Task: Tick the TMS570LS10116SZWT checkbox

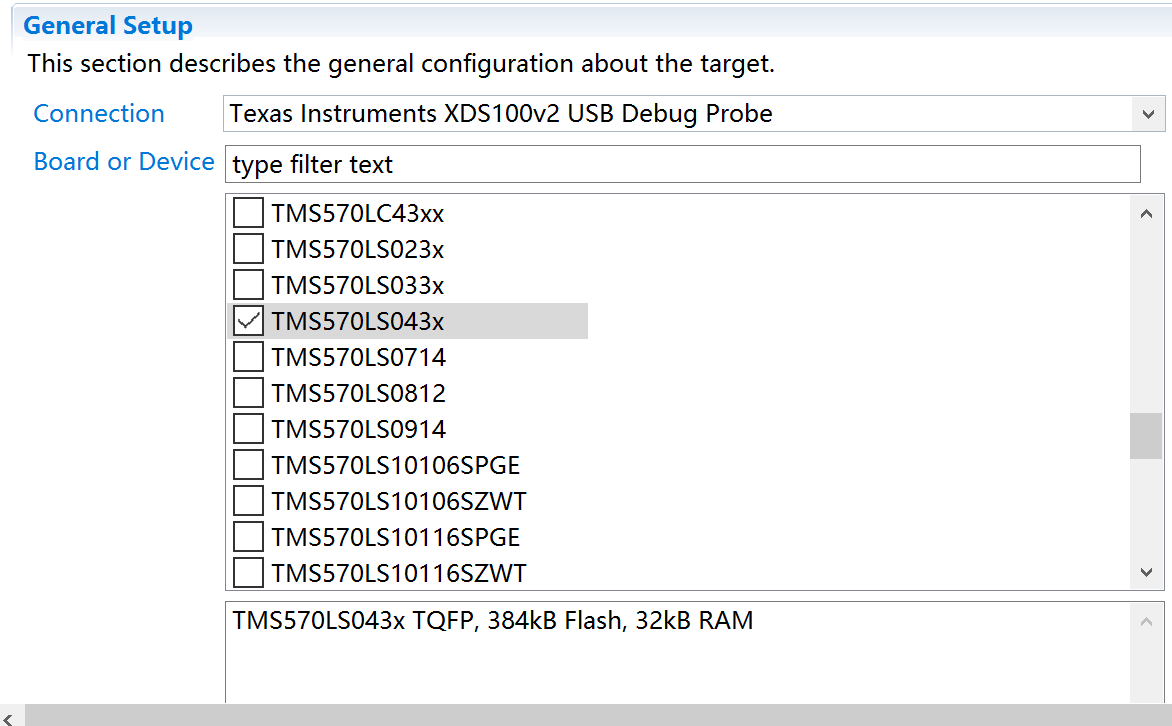Action: click(248, 573)
